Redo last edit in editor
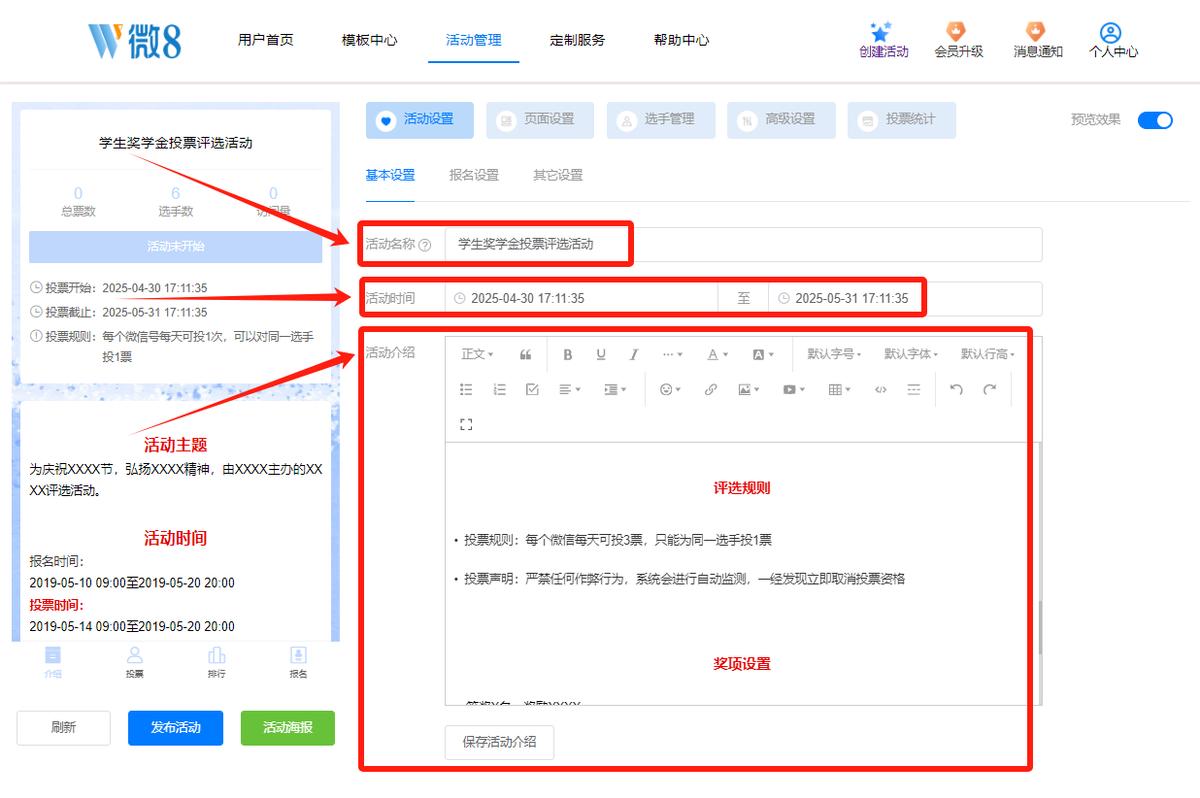This screenshot has height=798, width=1200. click(x=989, y=390)
